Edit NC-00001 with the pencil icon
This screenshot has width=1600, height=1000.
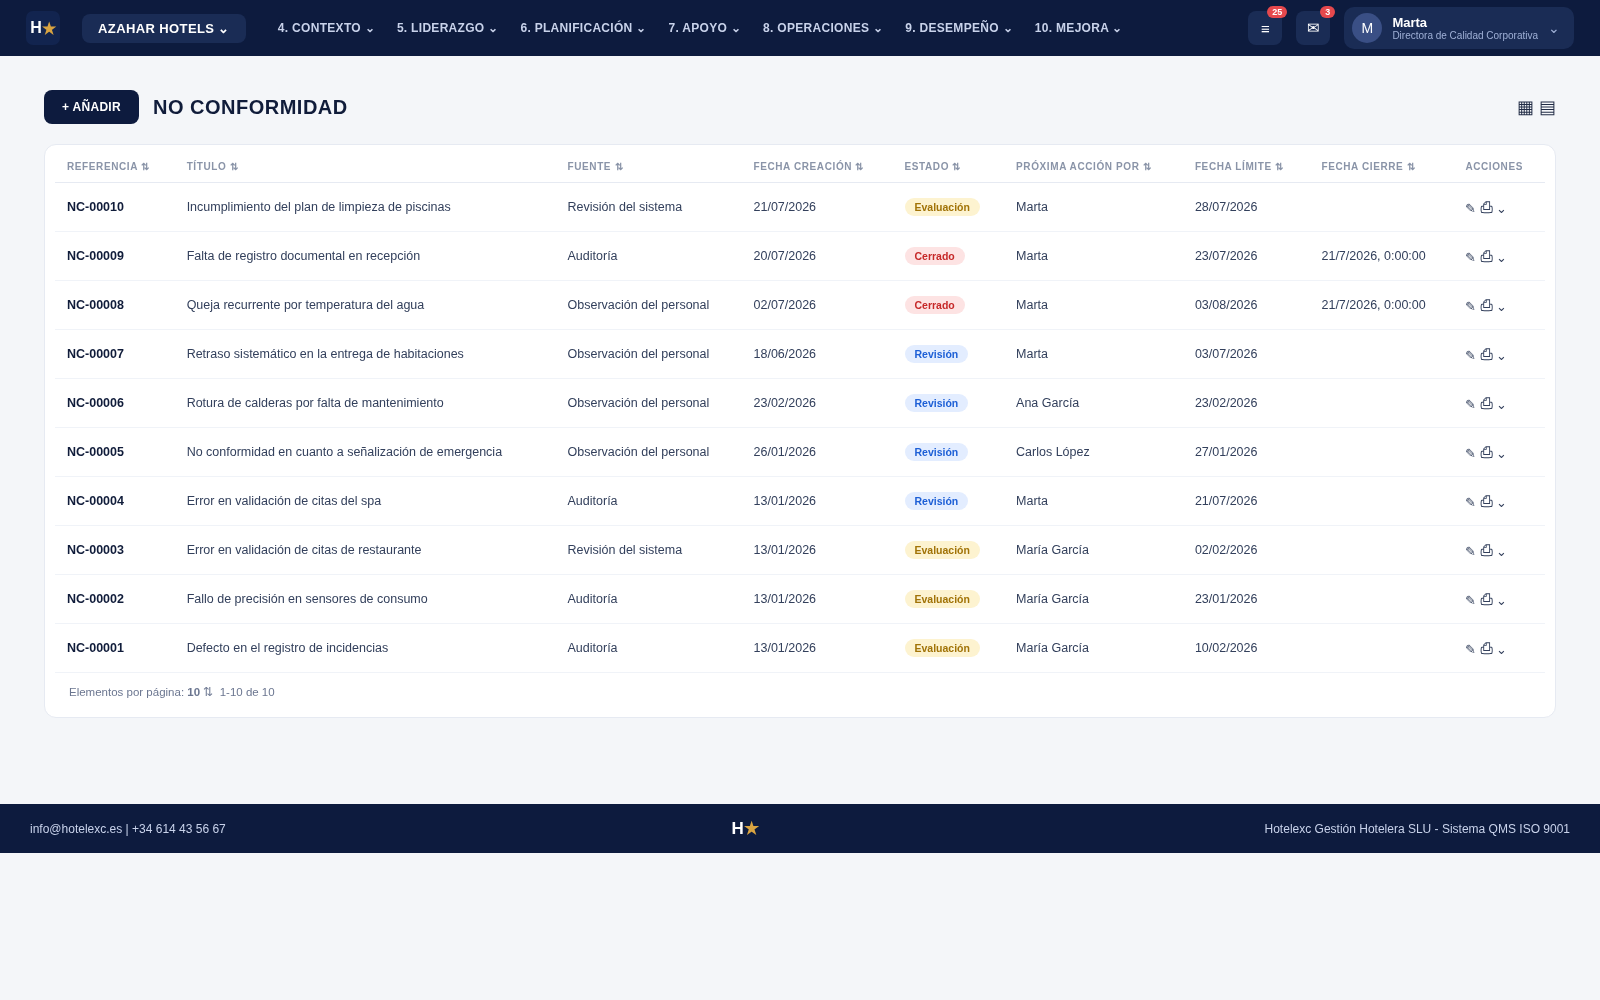pos(1470,649)
